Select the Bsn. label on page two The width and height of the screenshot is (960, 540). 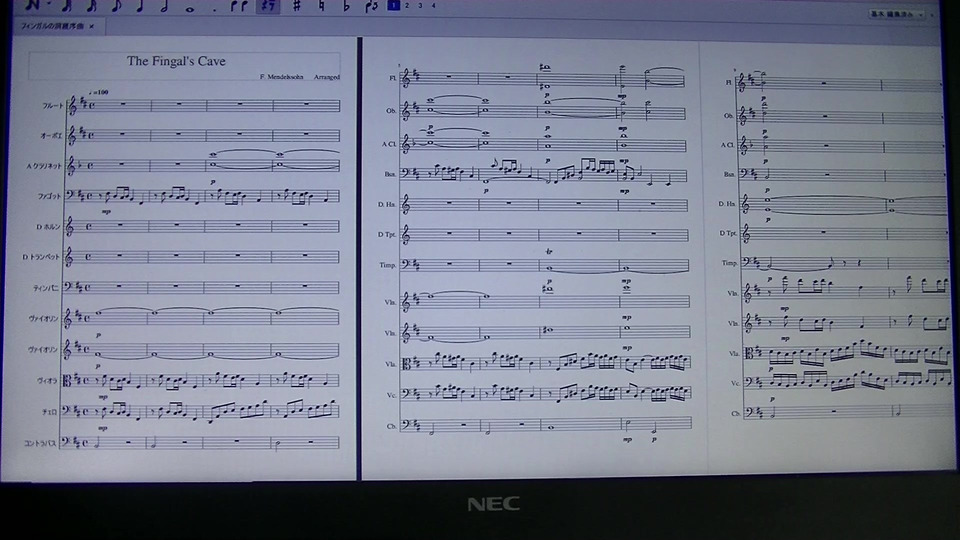coord(390,174)
